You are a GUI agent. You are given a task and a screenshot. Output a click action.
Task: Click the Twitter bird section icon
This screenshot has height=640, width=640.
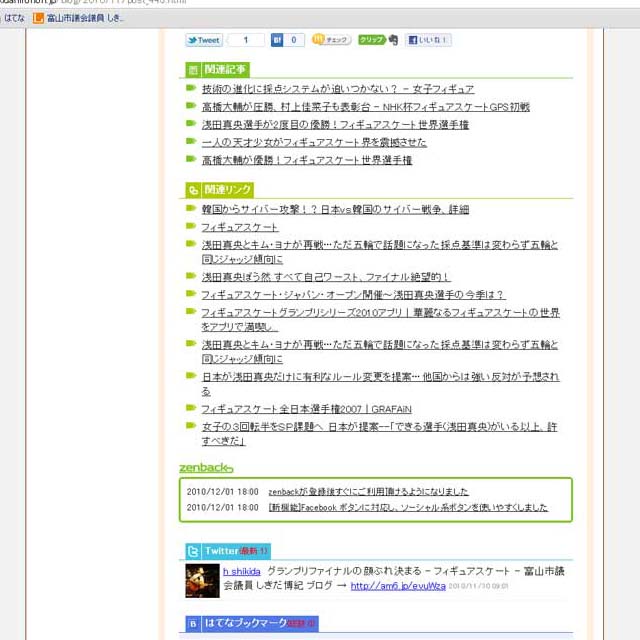coord(193,551)
